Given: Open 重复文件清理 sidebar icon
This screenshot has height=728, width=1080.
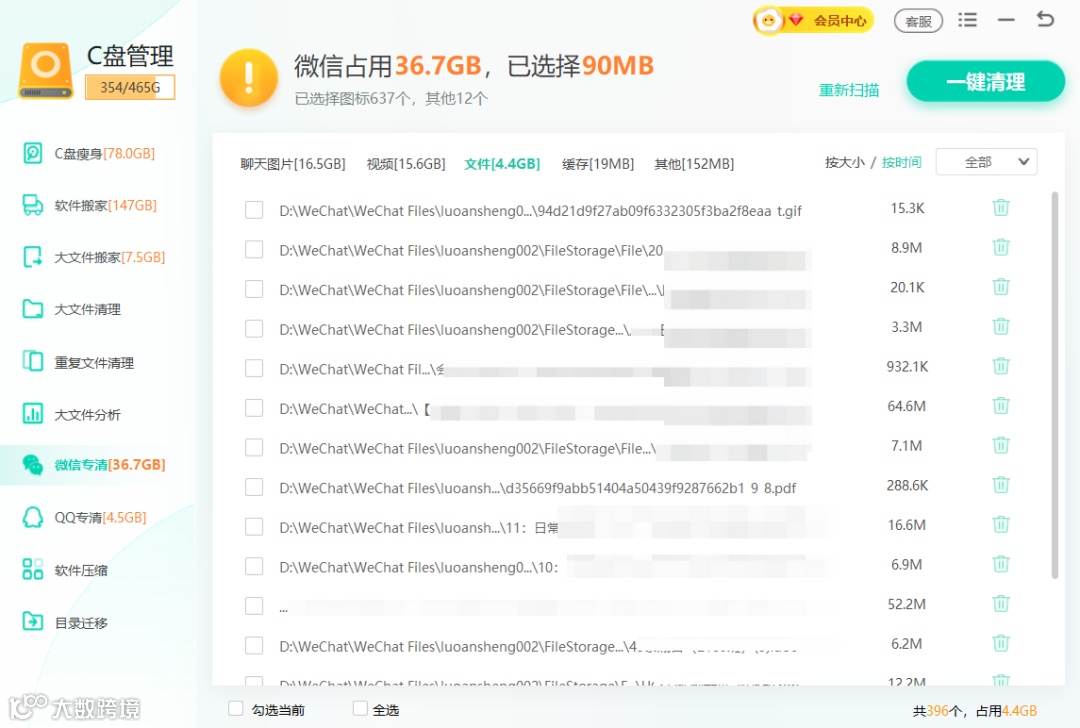Looking at the screenshot, I should click(x=32, y=362).
